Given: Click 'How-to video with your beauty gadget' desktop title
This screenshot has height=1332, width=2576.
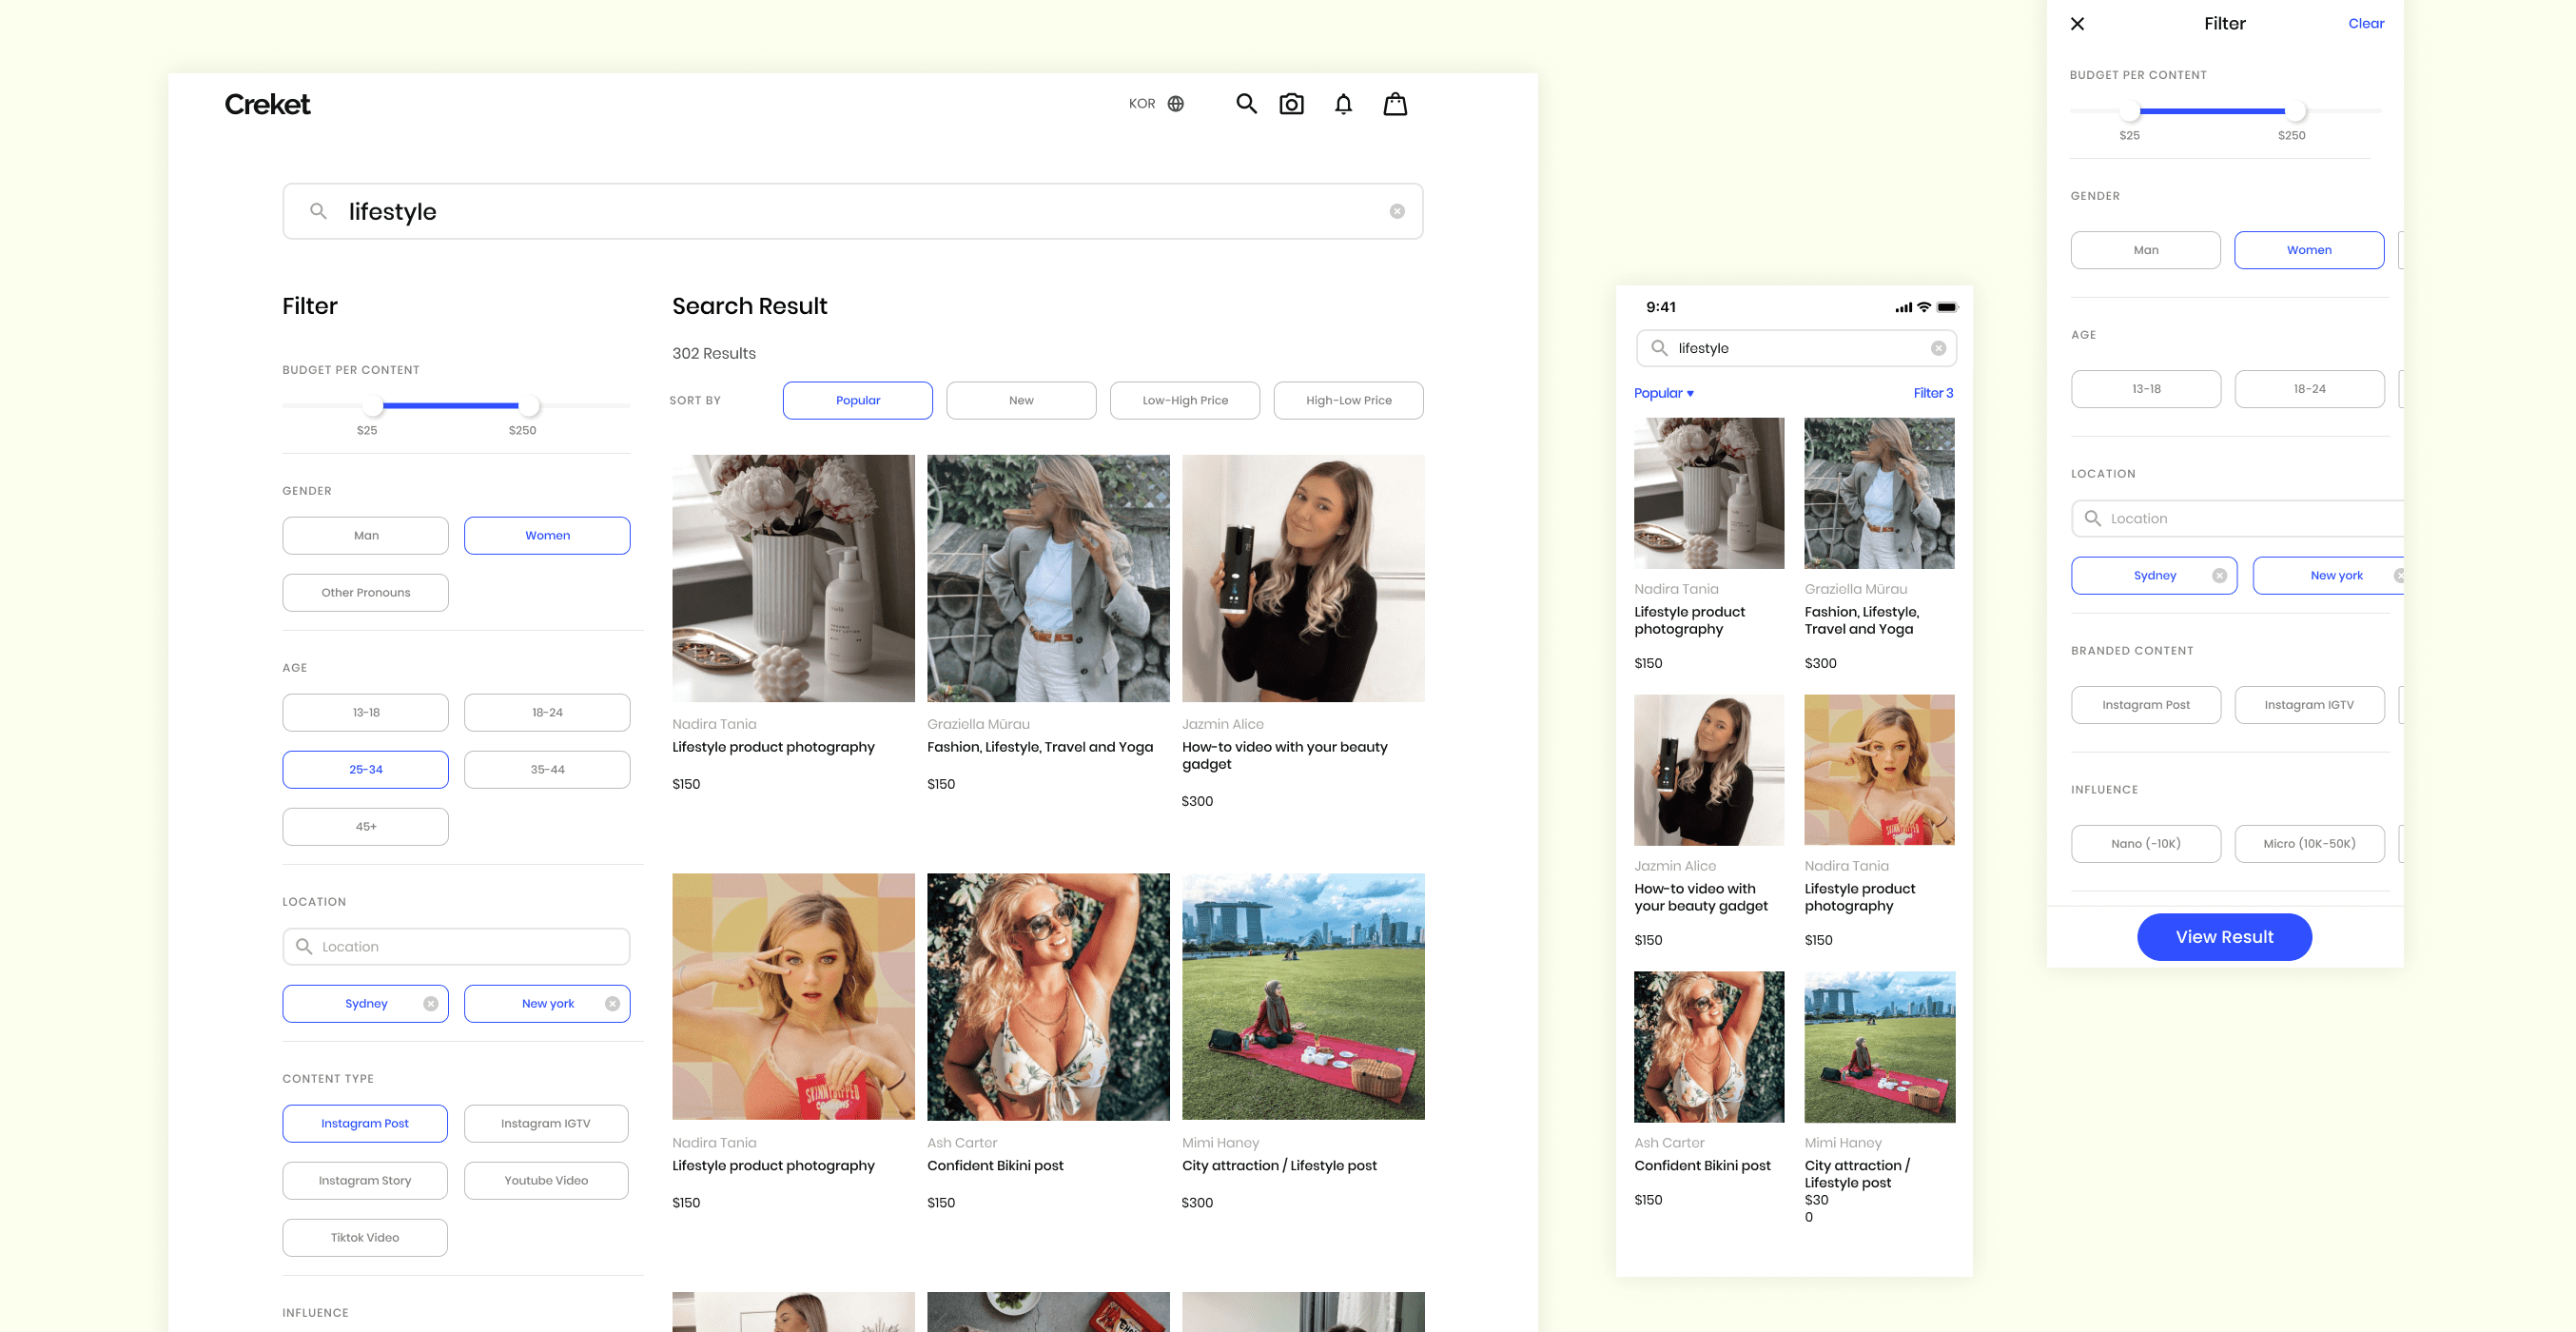Looking at the screenshot, I should (1284, 755).
